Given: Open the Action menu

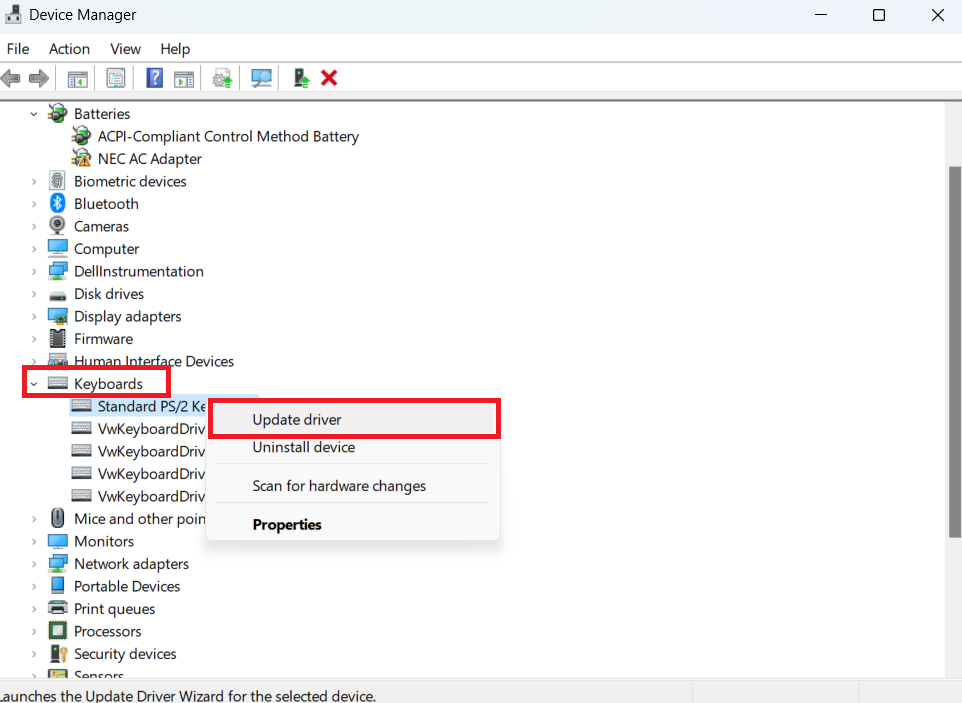Looking at the screenshot, I should pyautogui.click(x=69, y=48).
